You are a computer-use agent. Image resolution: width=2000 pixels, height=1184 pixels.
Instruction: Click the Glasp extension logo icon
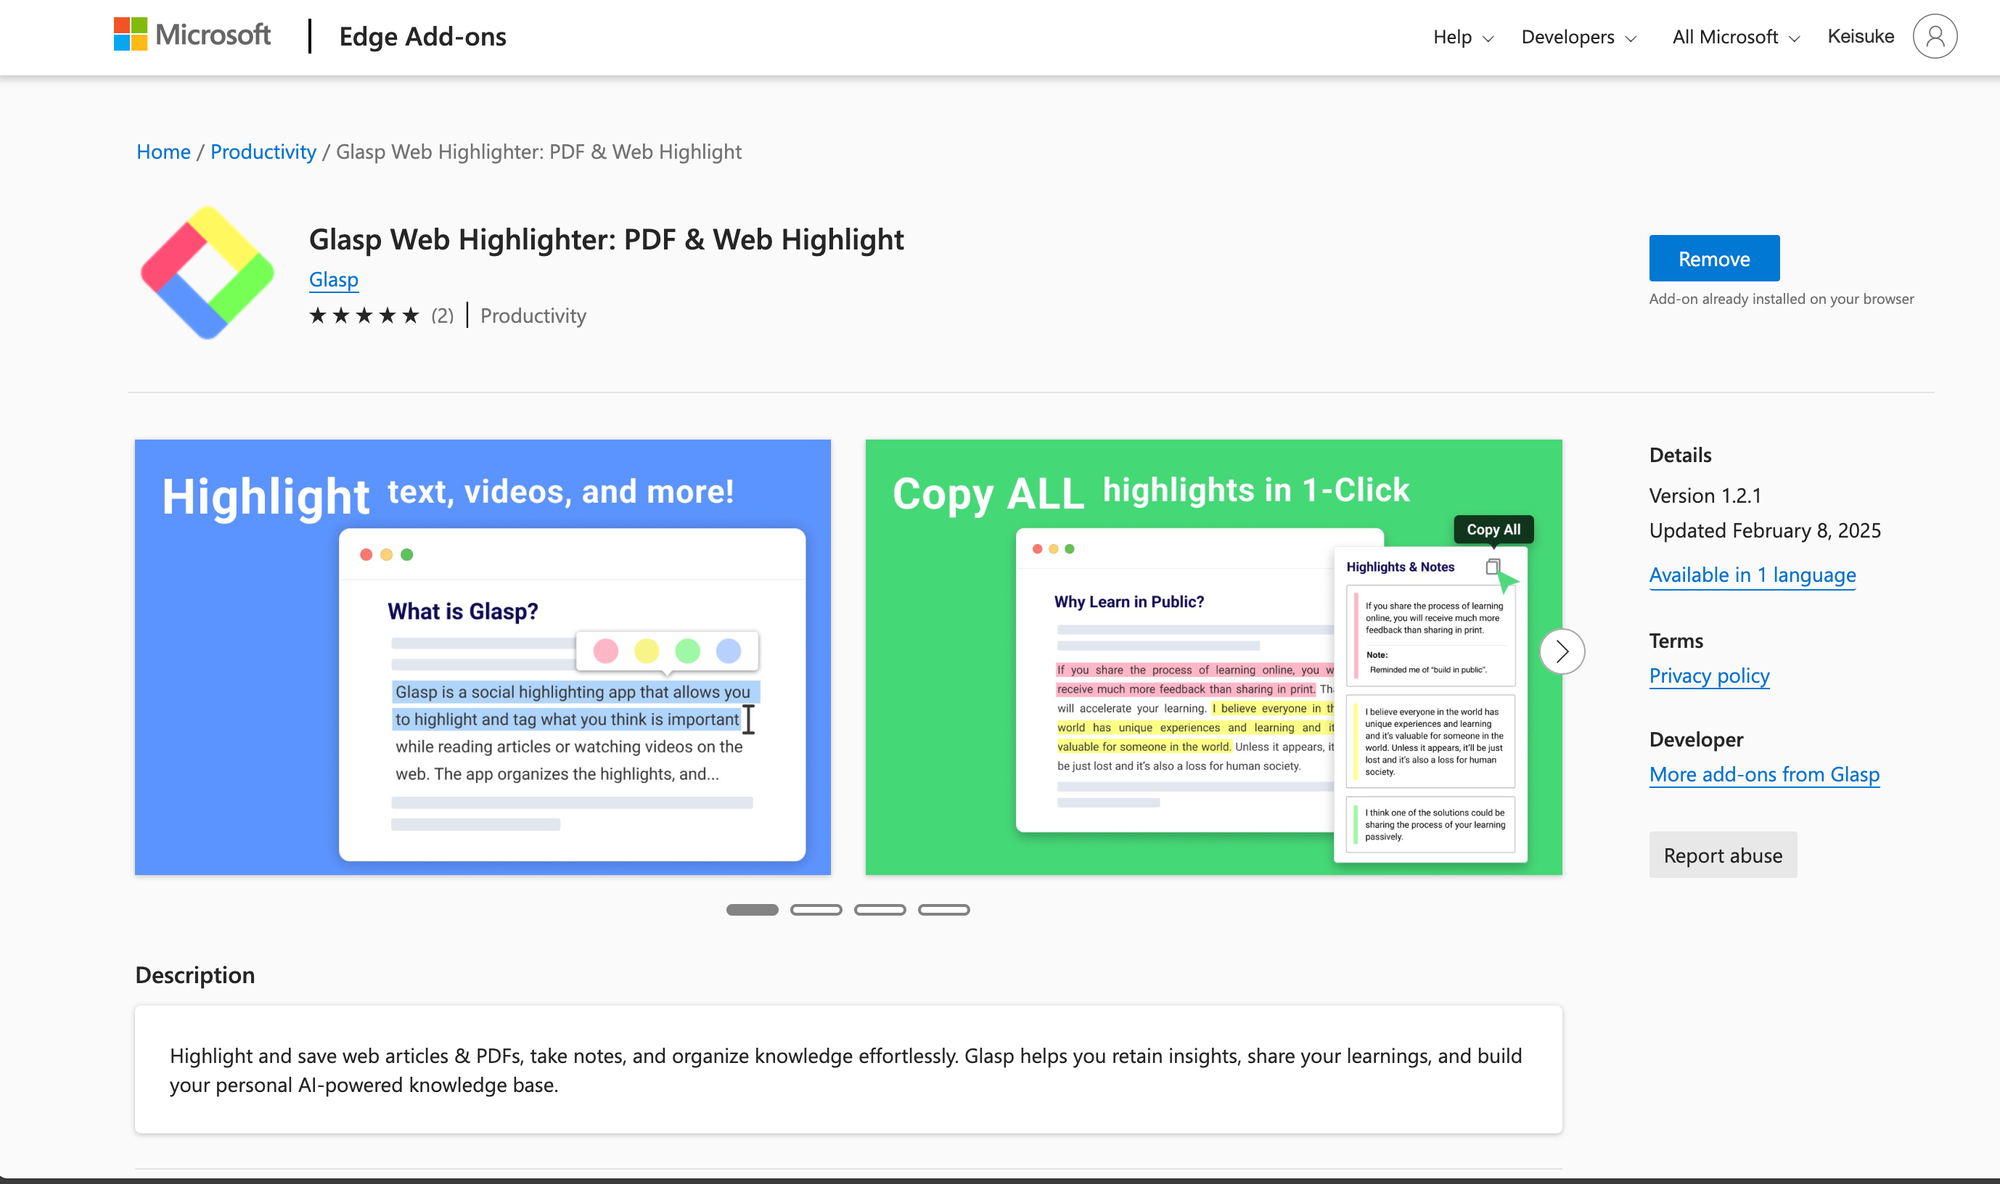coord(207,273)
